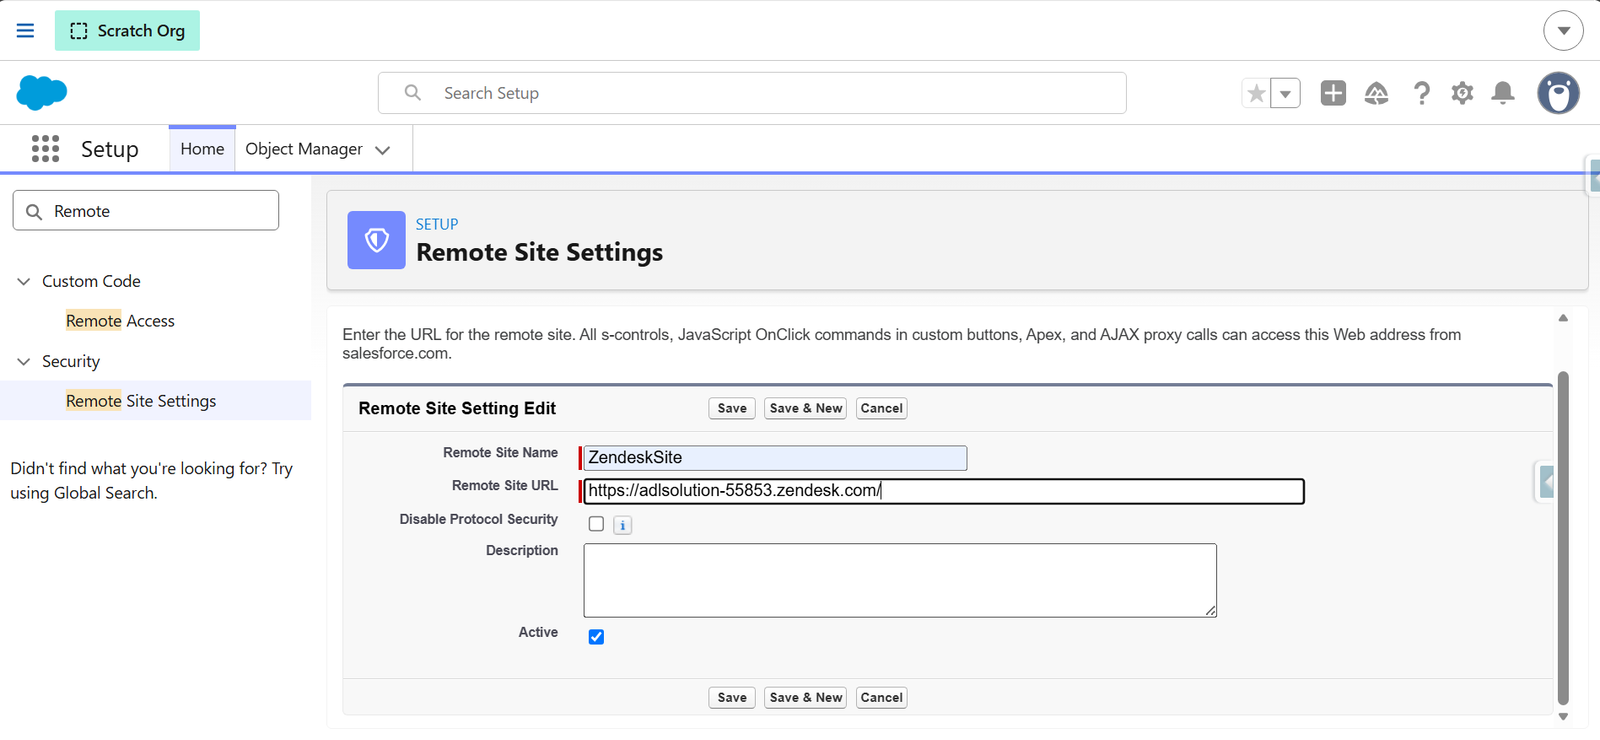
Task: Click the favorites star icon
Action: [1256, 93]
